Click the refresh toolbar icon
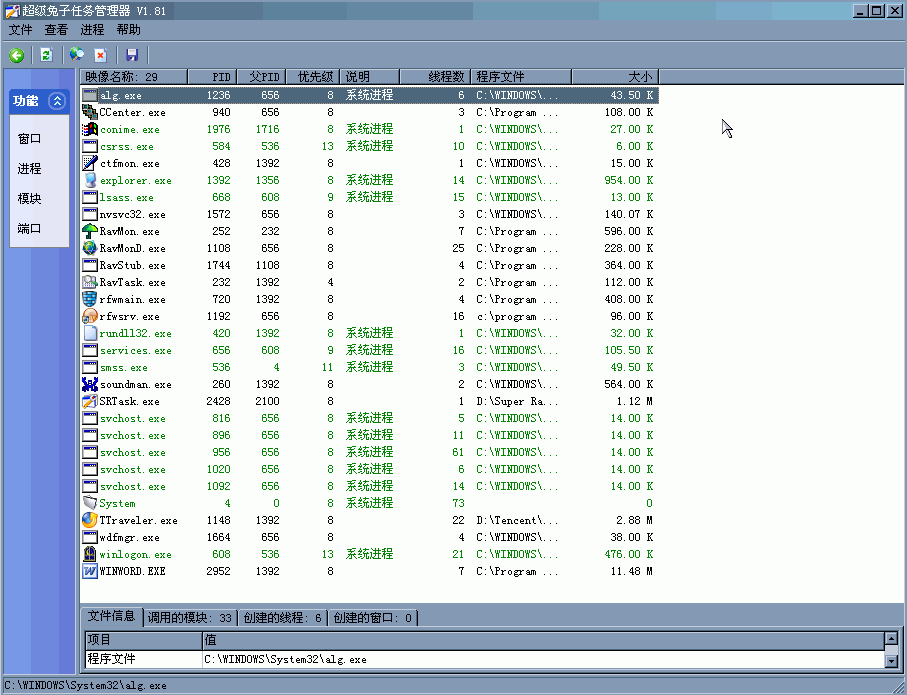Screen dimensions: 907x695 coord(46,55)
